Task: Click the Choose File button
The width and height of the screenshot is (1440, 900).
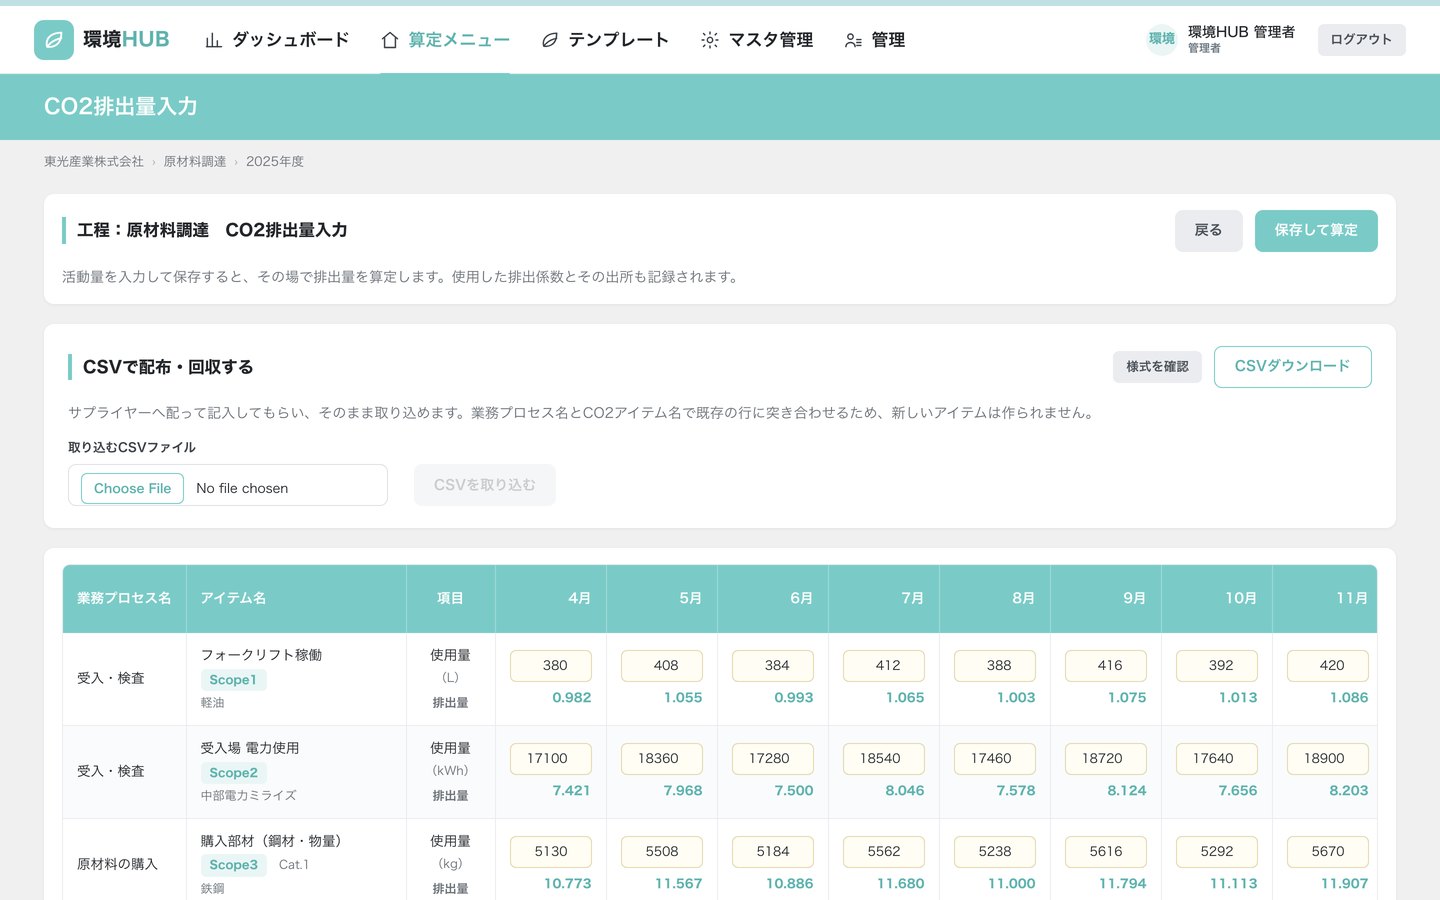Action: [x=132, y=488]
